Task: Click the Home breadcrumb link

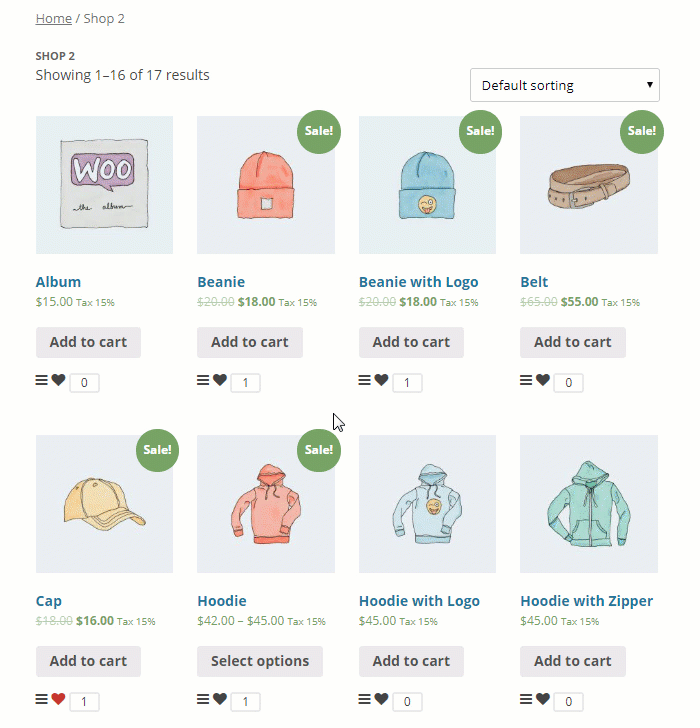Action: click(x=54, y=19)
